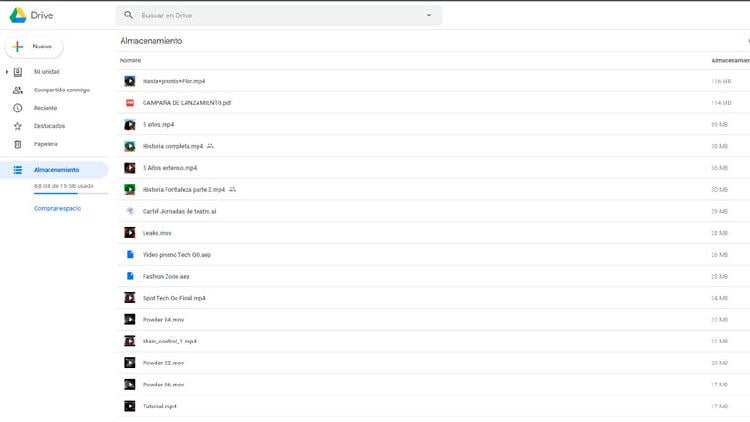Click the Nombre column header

(x=131, y=60)
